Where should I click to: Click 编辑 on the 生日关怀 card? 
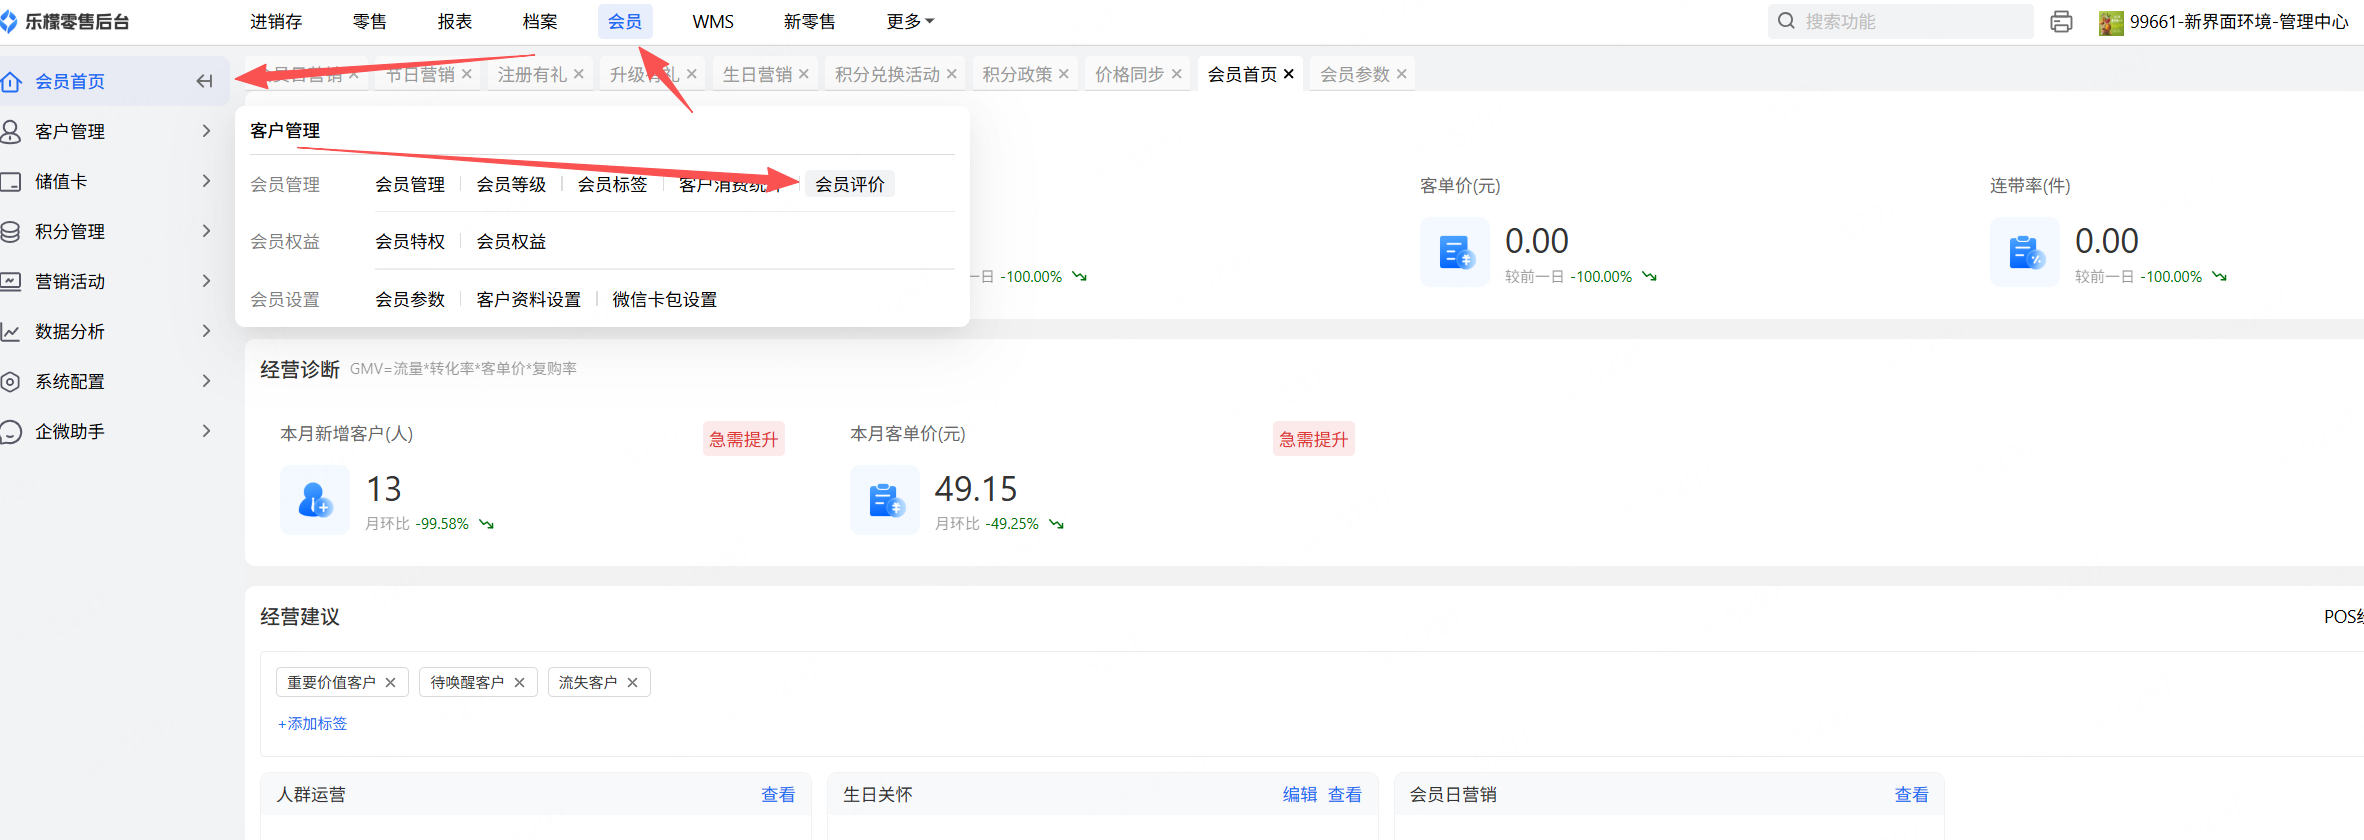coord(1300,794)
